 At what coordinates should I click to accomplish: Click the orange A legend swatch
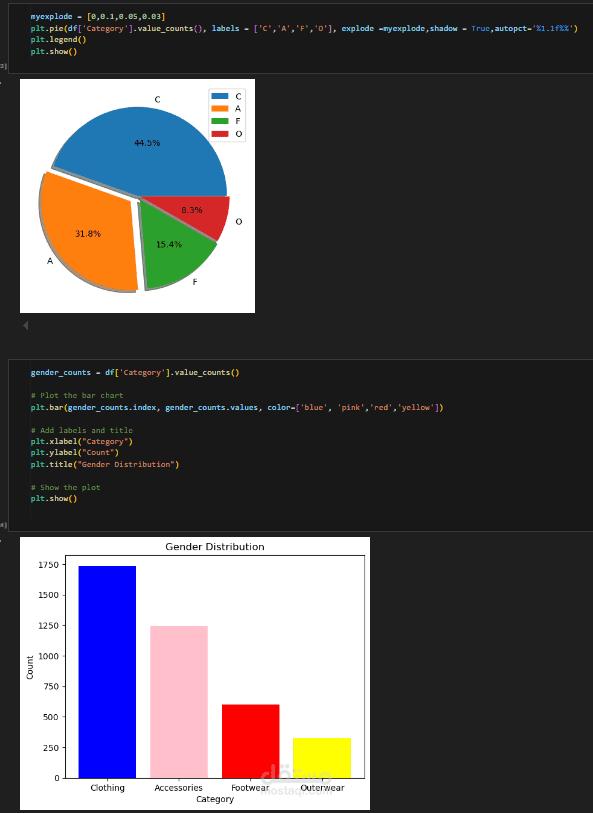pyautogui.click(x=220, y=108)
